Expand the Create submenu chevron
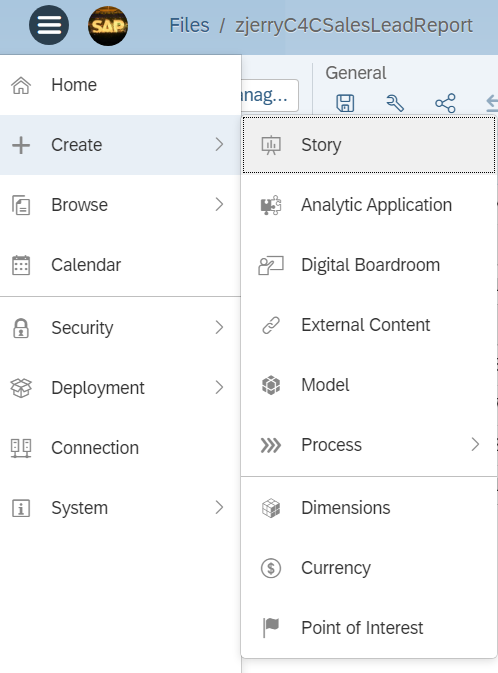This screenshot has width=498, height=673. point(219,145)
